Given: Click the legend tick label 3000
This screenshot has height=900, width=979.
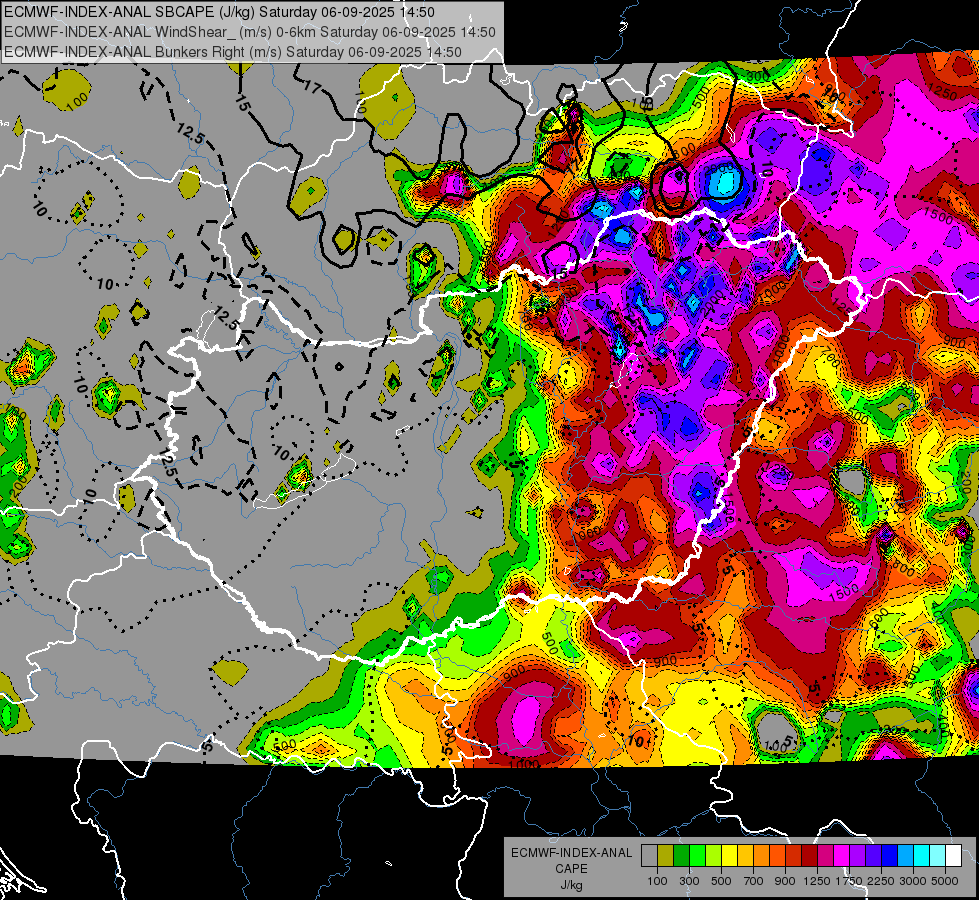Looking at the screenshot, I should point(912,881).
